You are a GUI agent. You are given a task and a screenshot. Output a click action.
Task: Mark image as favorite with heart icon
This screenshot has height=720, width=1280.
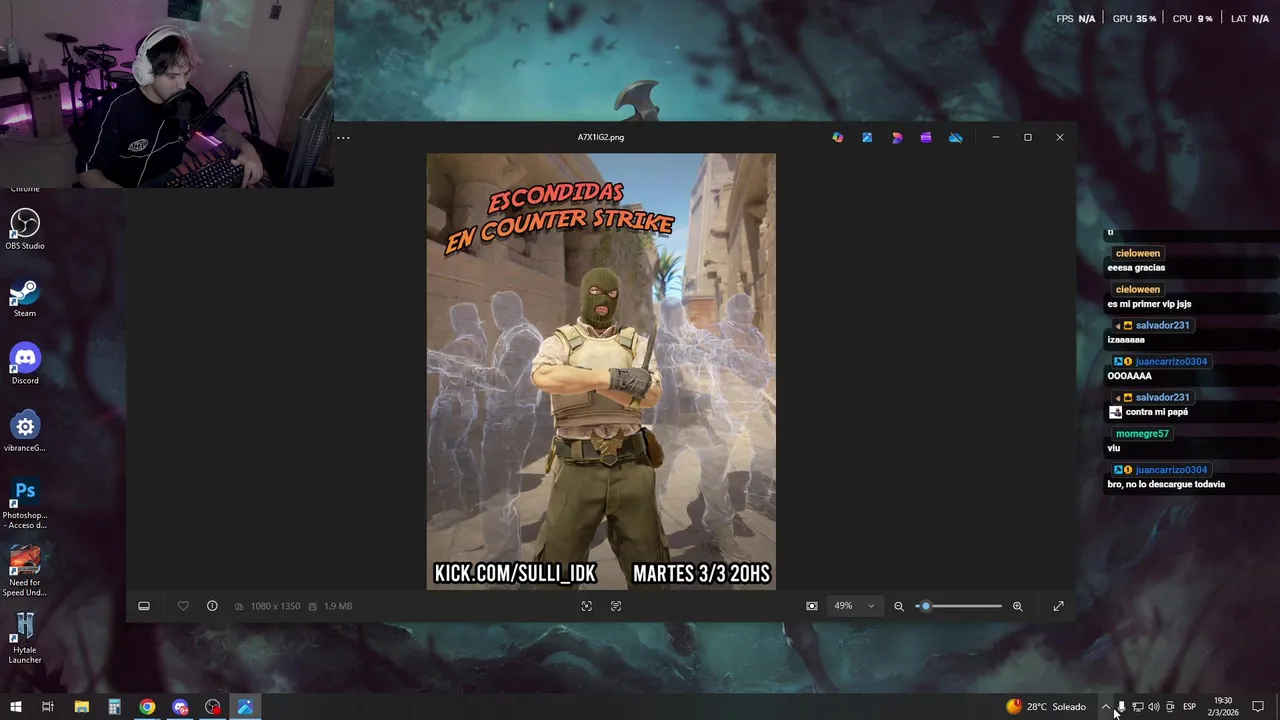[183, 606]
